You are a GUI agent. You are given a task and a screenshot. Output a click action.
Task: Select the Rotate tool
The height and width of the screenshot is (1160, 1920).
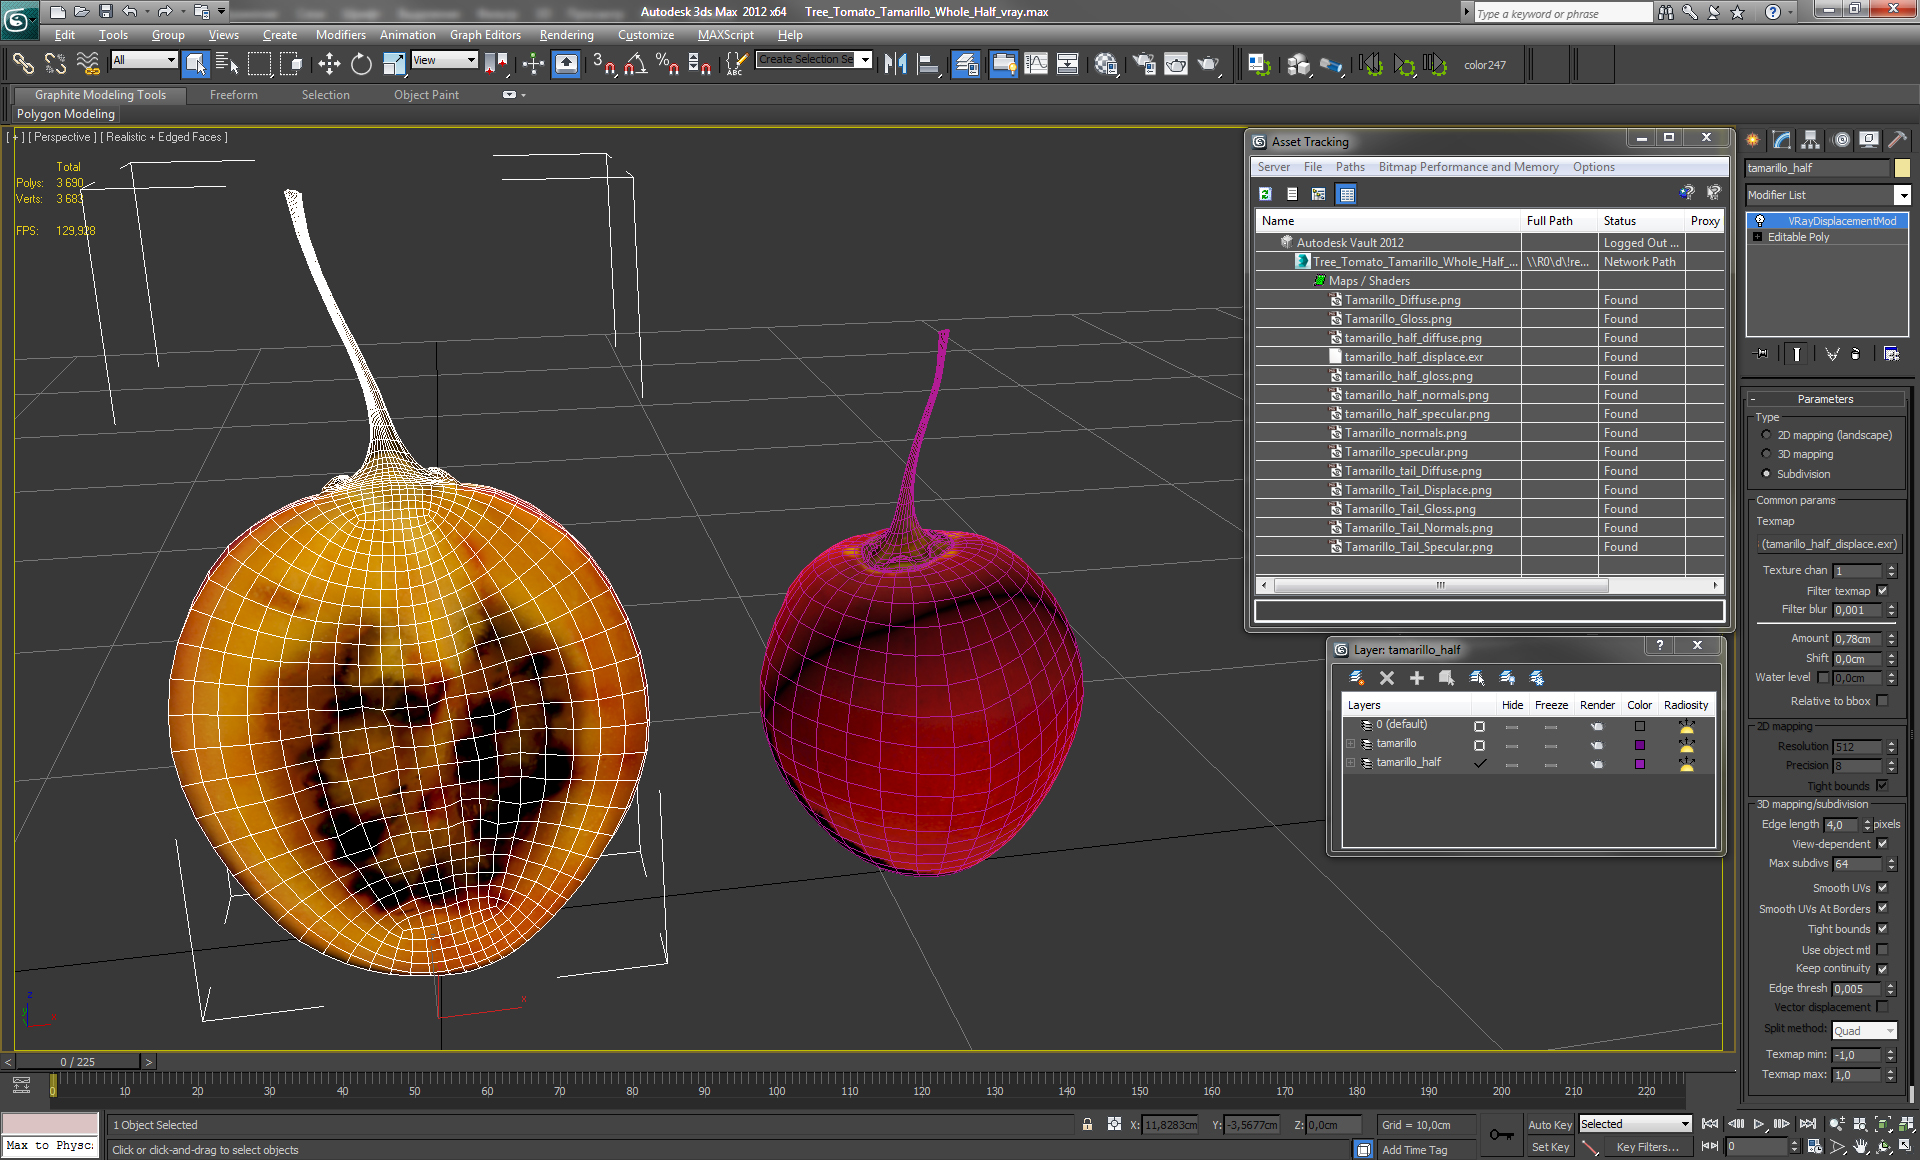[x=361, y=64]
